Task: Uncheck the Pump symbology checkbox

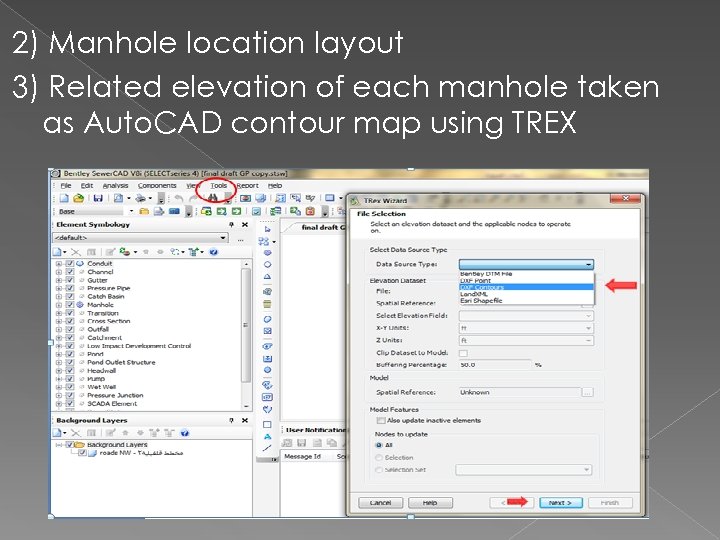Action: [70, 379]
